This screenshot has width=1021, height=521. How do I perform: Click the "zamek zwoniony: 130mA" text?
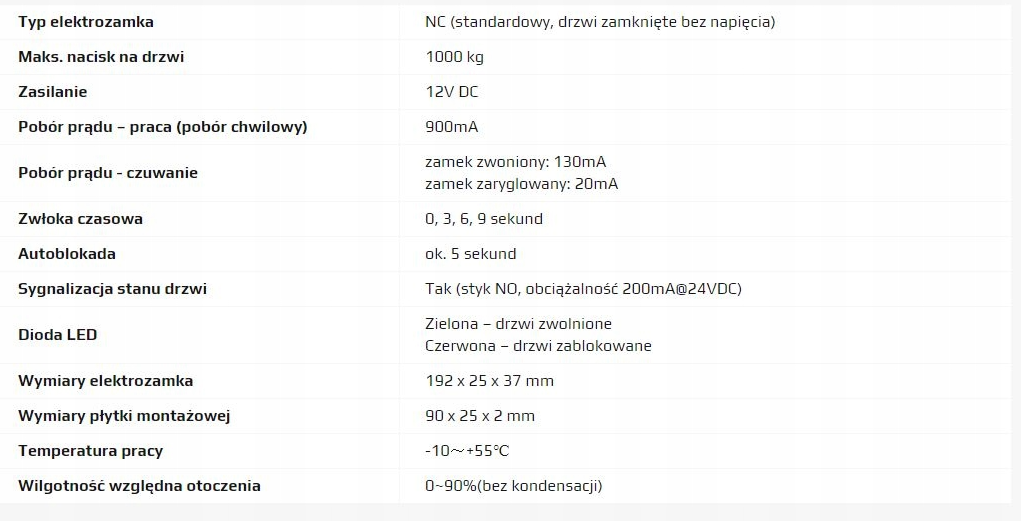515,162
